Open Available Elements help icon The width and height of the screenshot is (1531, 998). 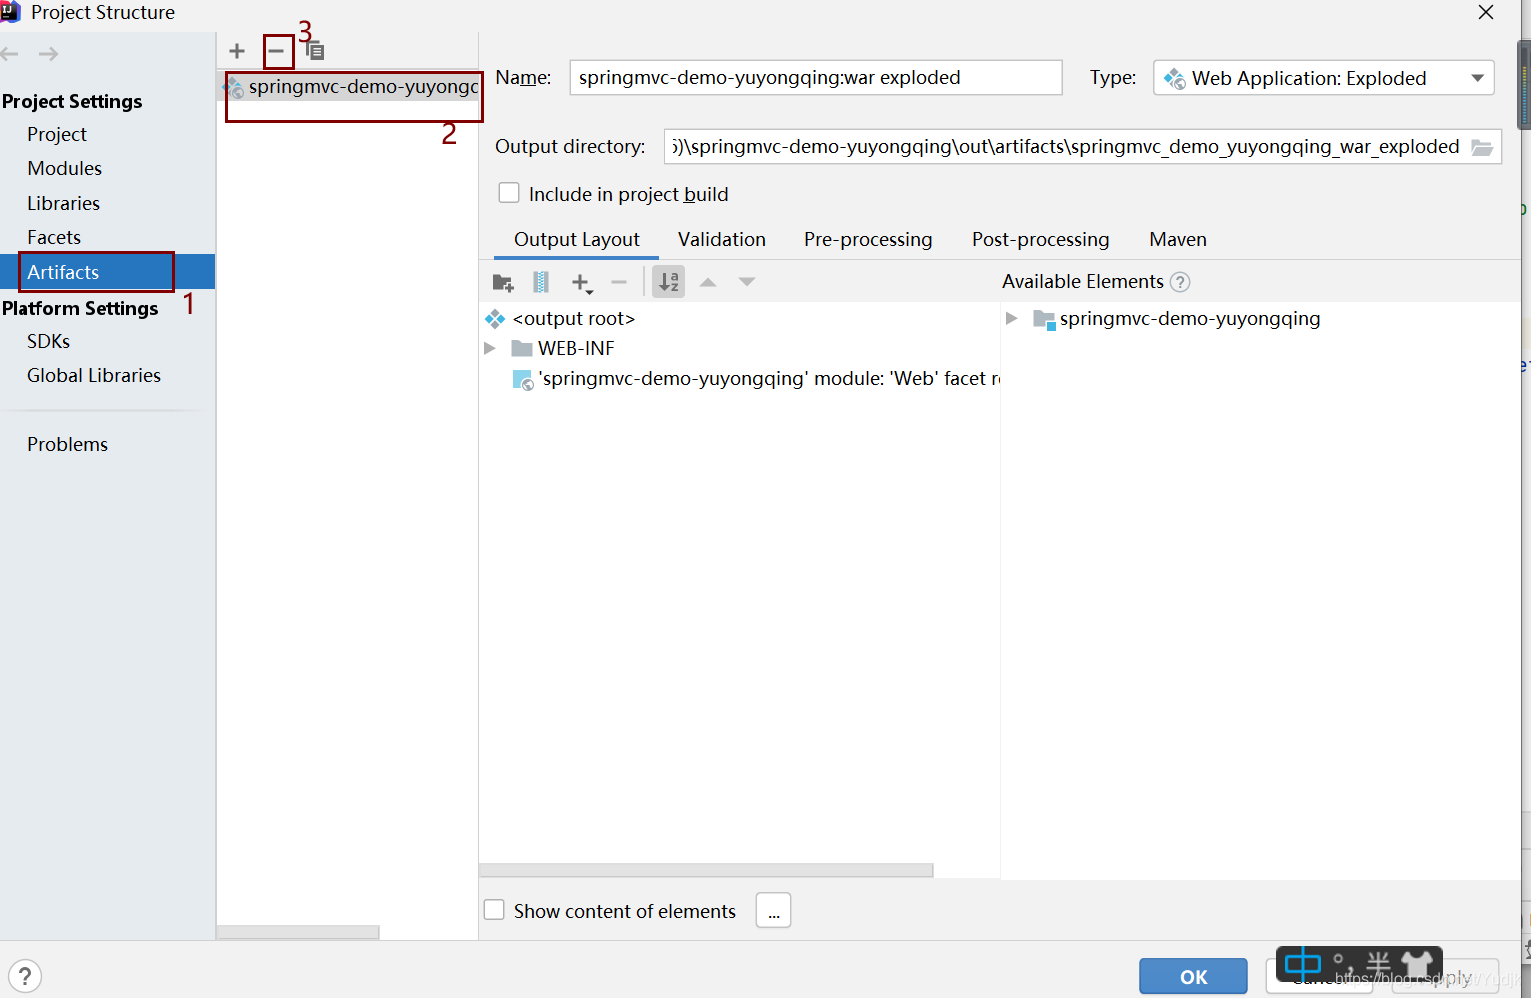pos(1180,282)
